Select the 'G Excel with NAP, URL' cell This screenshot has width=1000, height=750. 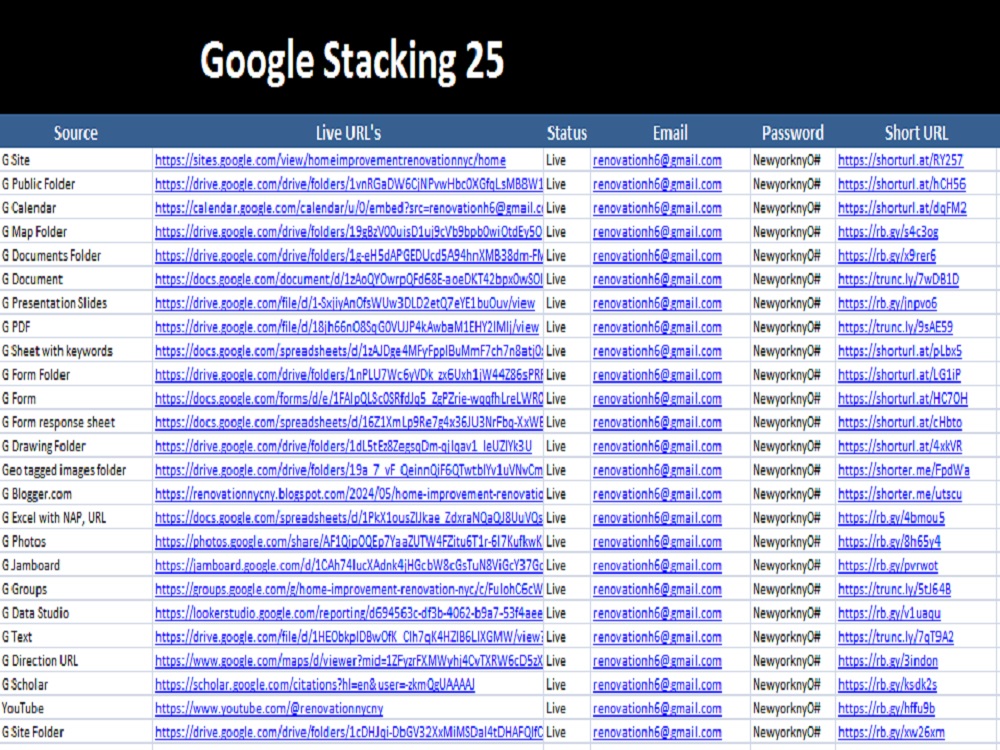76,518
